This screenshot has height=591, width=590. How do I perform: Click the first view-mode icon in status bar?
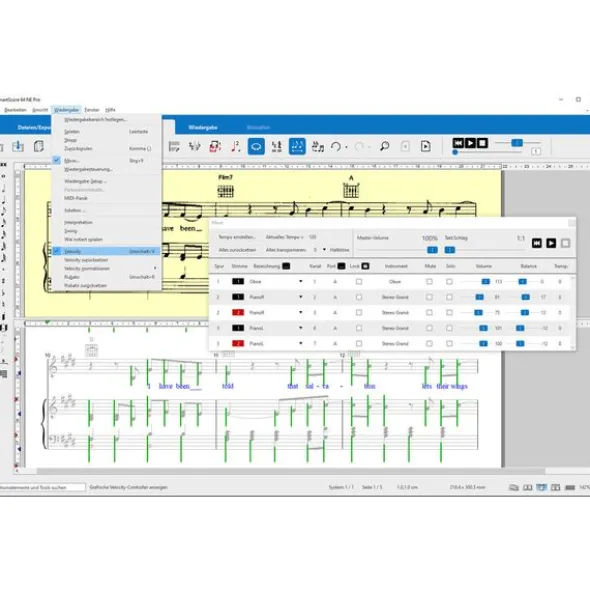point(514,487)
